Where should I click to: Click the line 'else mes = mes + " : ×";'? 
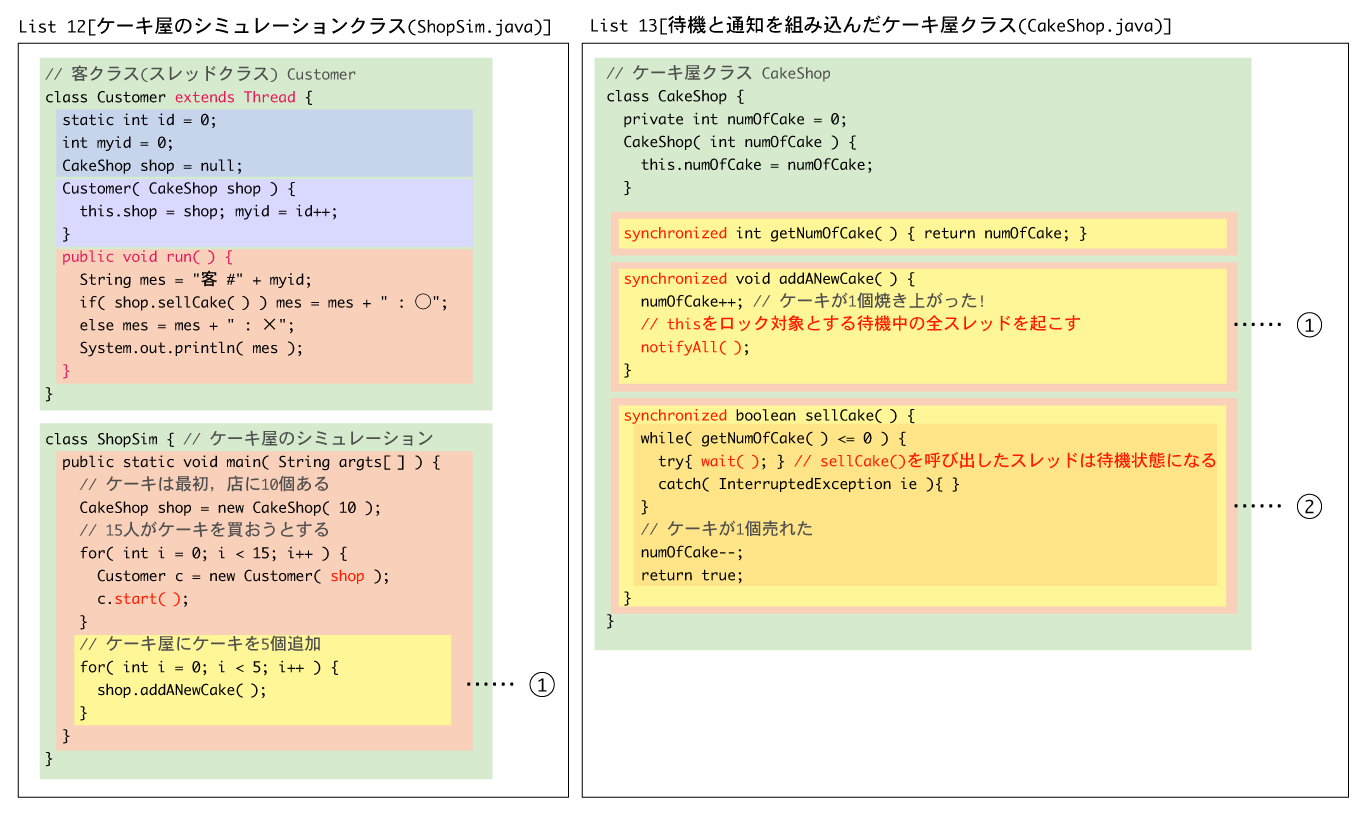(x=187, y=326)
